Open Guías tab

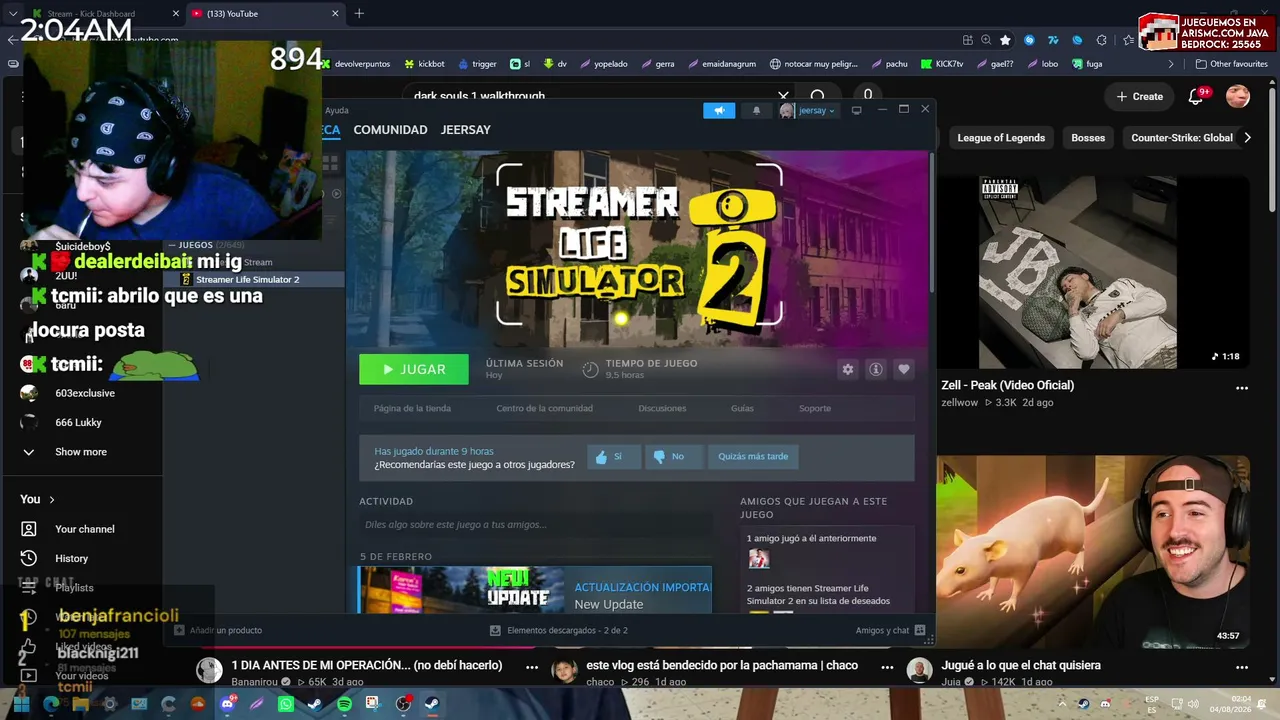(742, 408)
